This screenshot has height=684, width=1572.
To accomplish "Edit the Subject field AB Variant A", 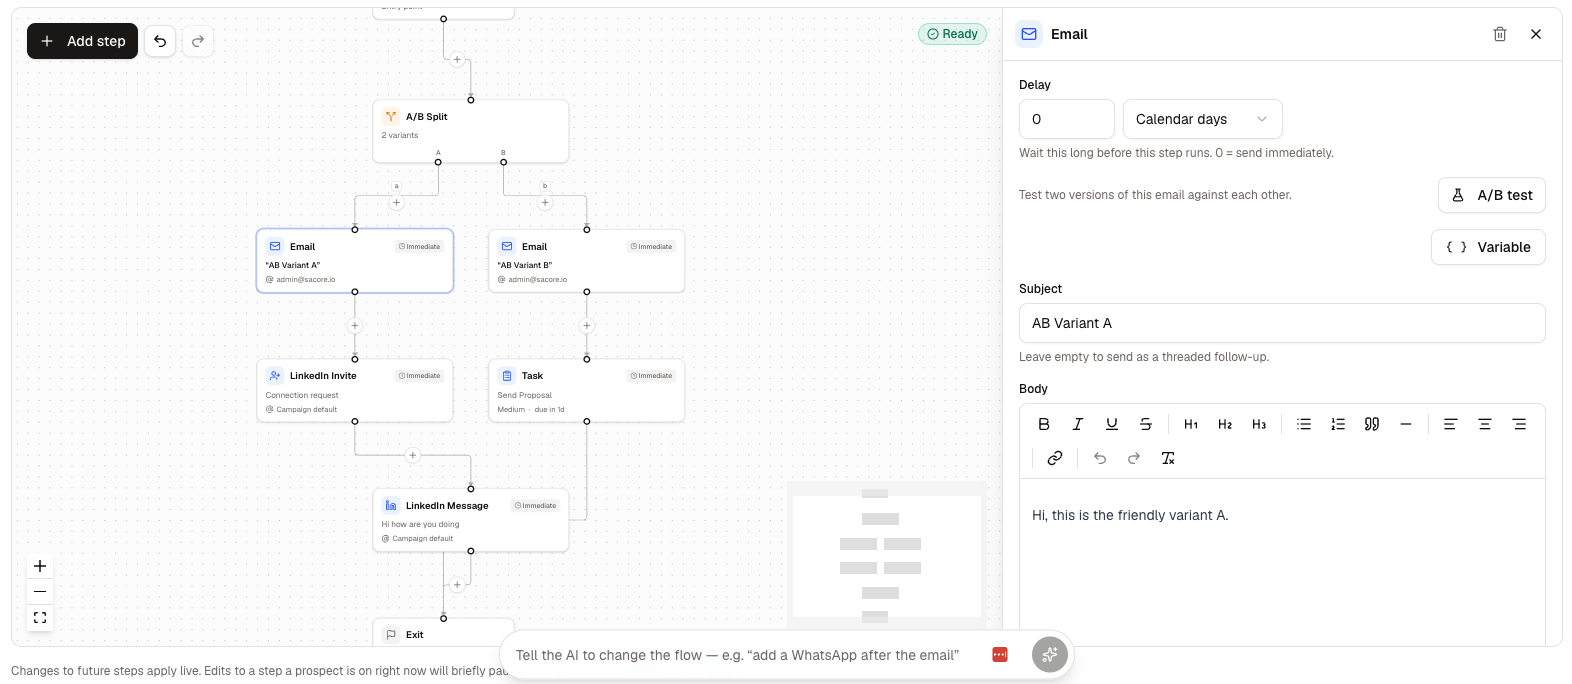I will [x=1282, y=323].
